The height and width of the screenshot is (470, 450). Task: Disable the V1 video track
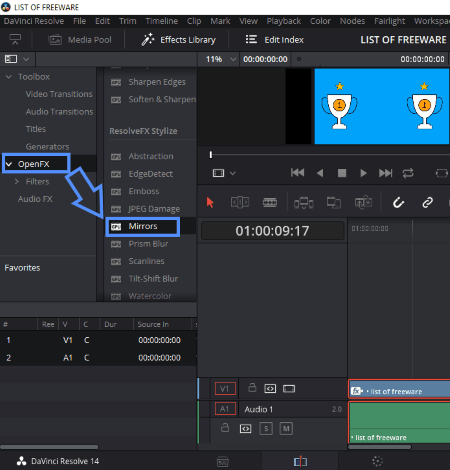[289, 389]
